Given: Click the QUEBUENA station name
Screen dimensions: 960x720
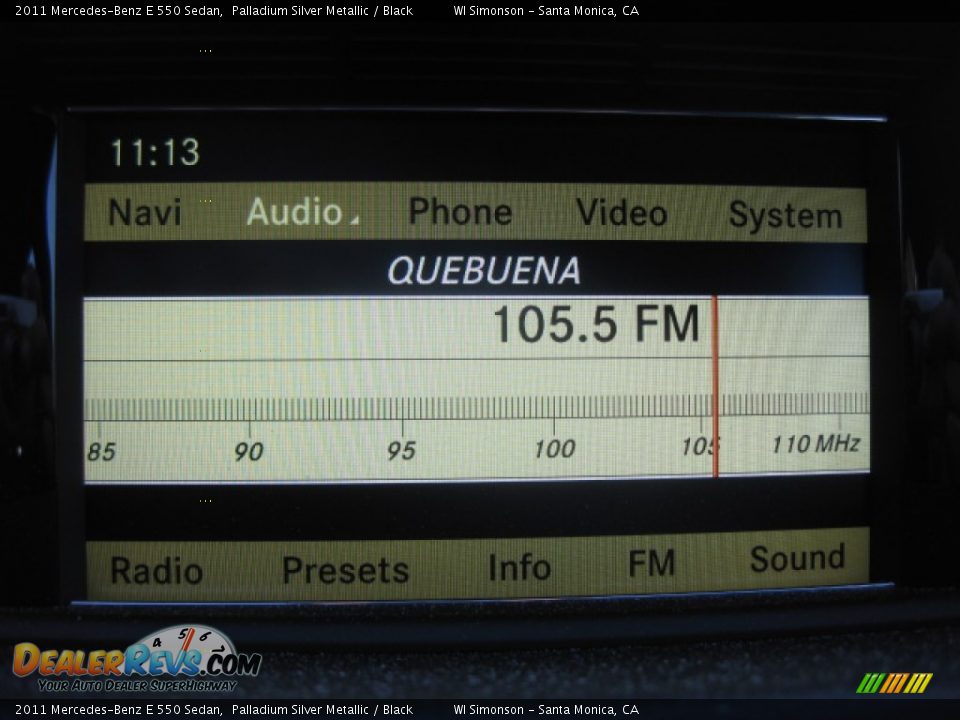Looking at the screenshot, I should click(483, 271).
